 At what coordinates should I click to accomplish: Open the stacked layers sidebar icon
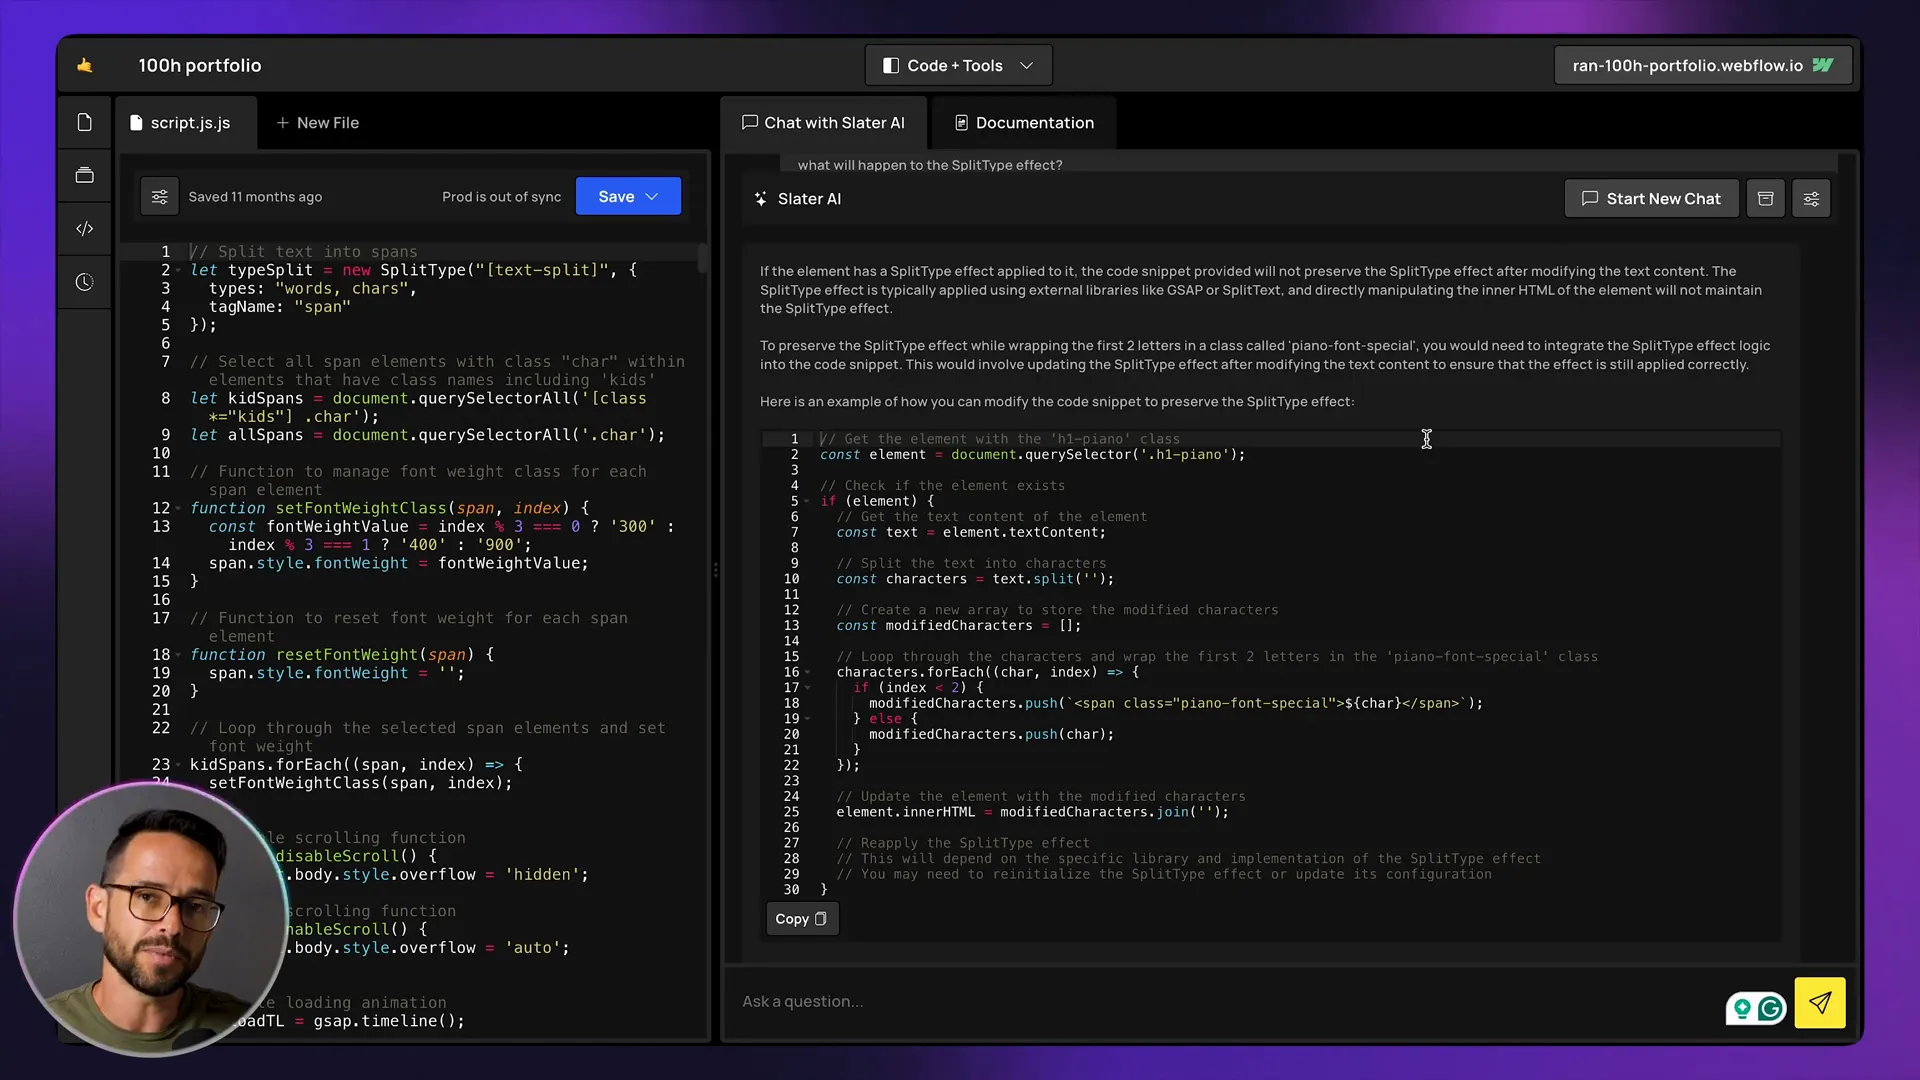pyautogui.click(x=85, y=175)
